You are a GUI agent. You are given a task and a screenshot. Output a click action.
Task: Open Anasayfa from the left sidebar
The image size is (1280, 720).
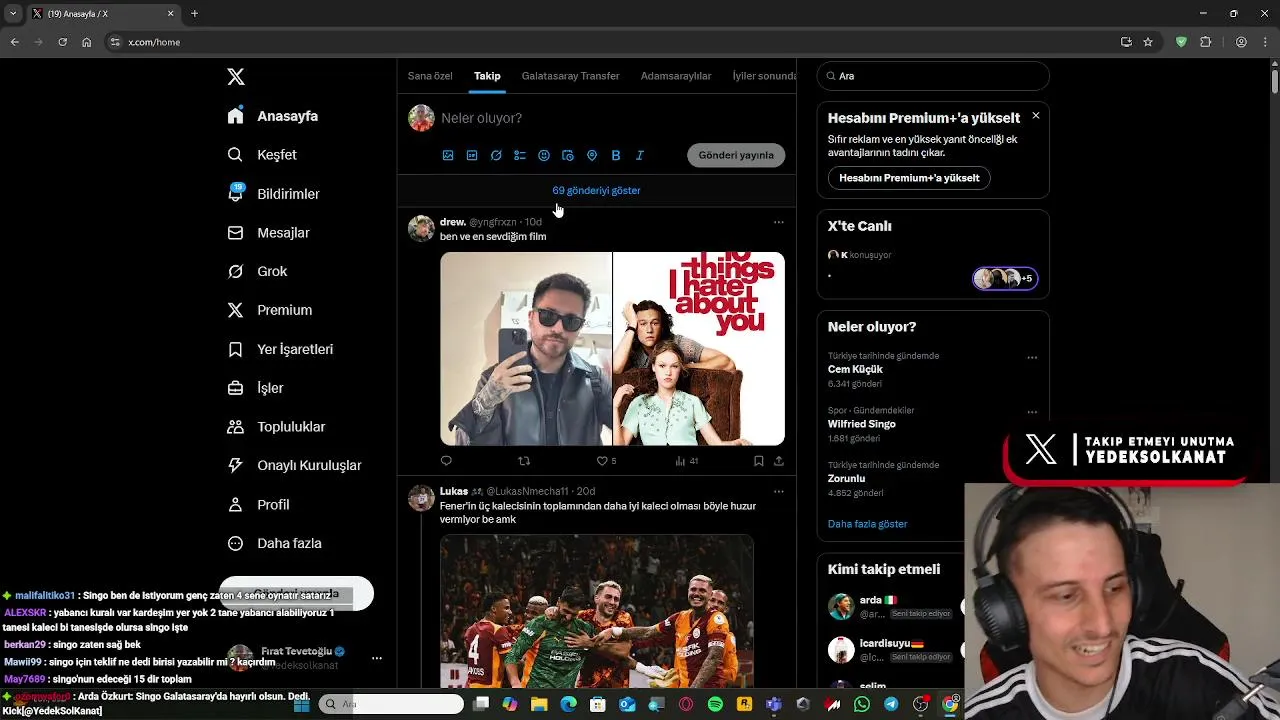pos(273,116)
